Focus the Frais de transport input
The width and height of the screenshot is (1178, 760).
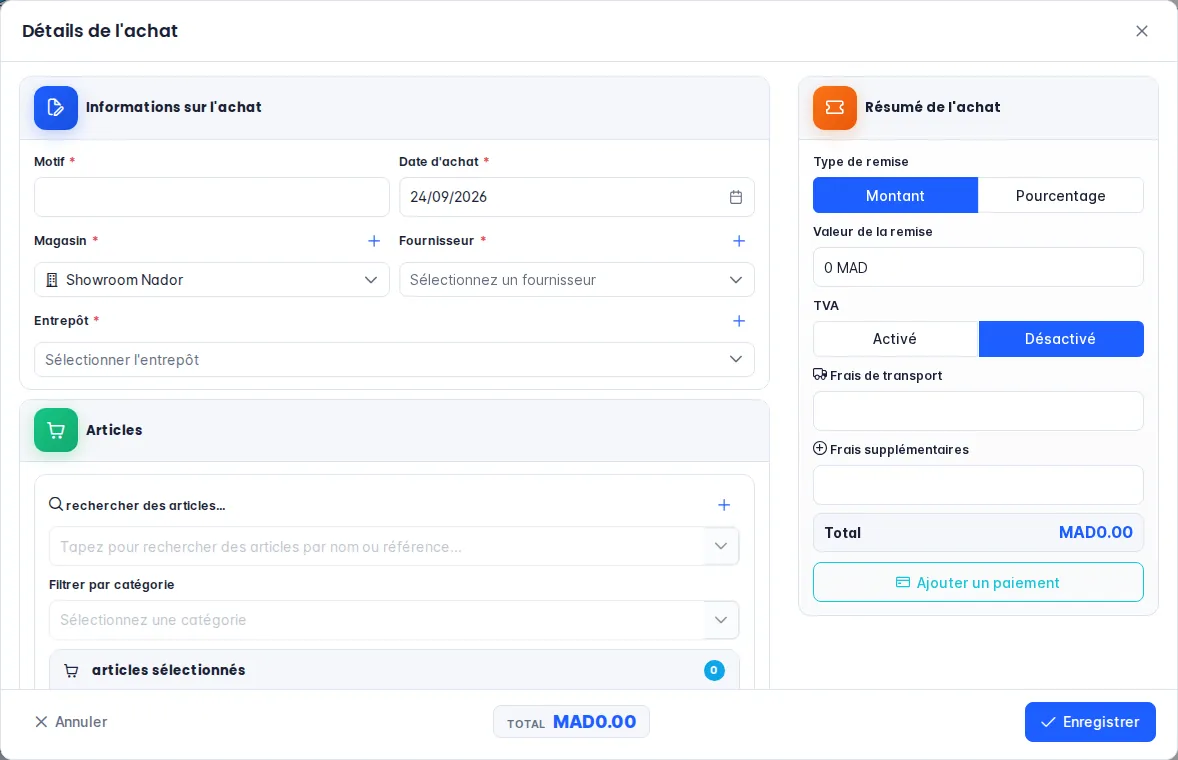[x=978, y=411]
